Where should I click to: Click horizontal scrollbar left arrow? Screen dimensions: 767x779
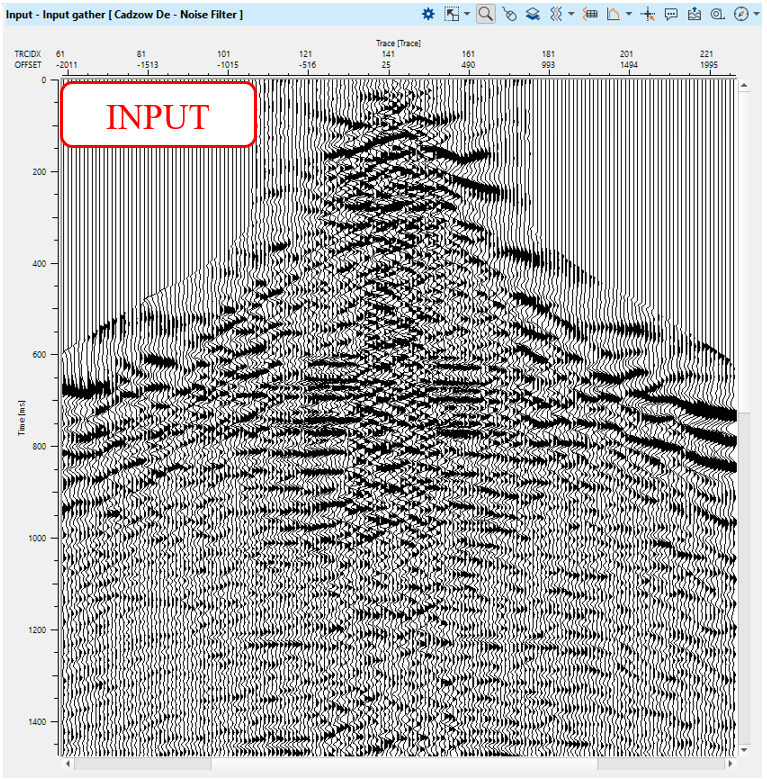(68, 763)
